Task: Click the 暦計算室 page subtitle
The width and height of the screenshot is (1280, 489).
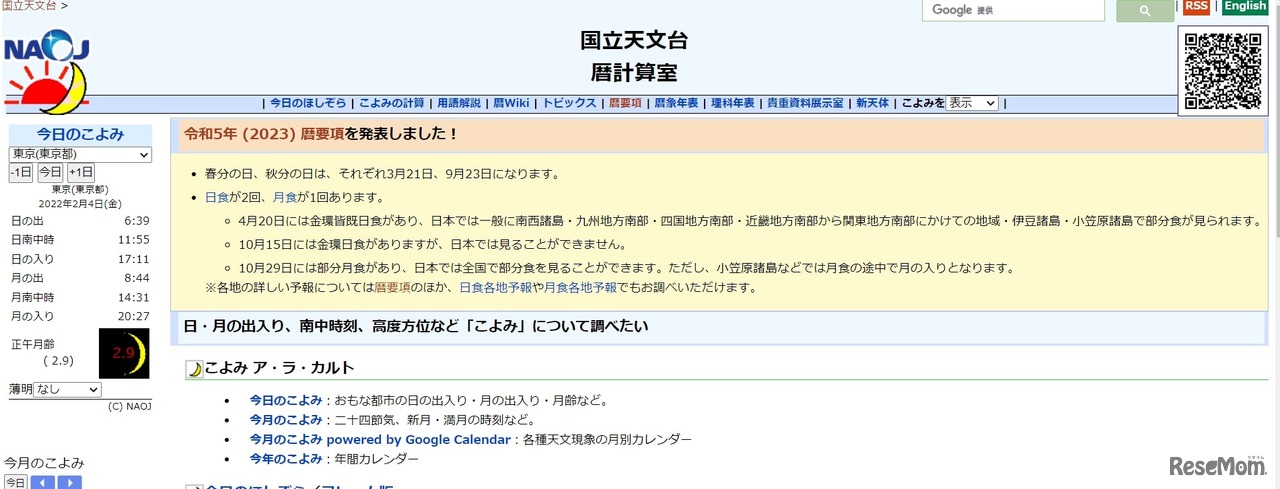Action: (634, 73)
